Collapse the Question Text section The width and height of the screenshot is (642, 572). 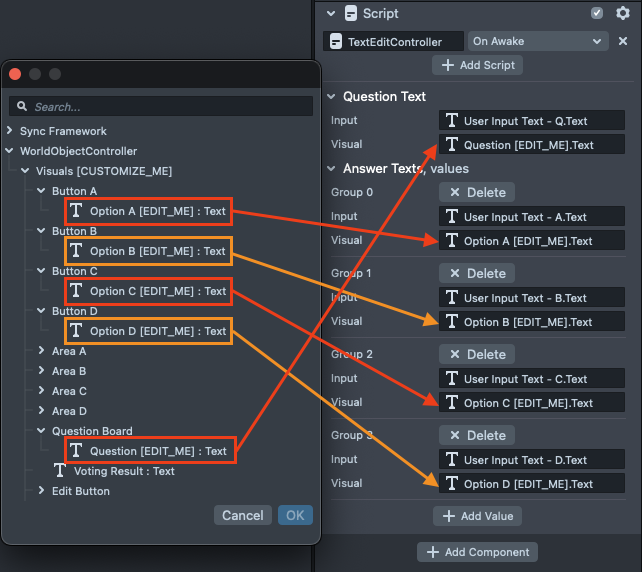pos(332,97)
